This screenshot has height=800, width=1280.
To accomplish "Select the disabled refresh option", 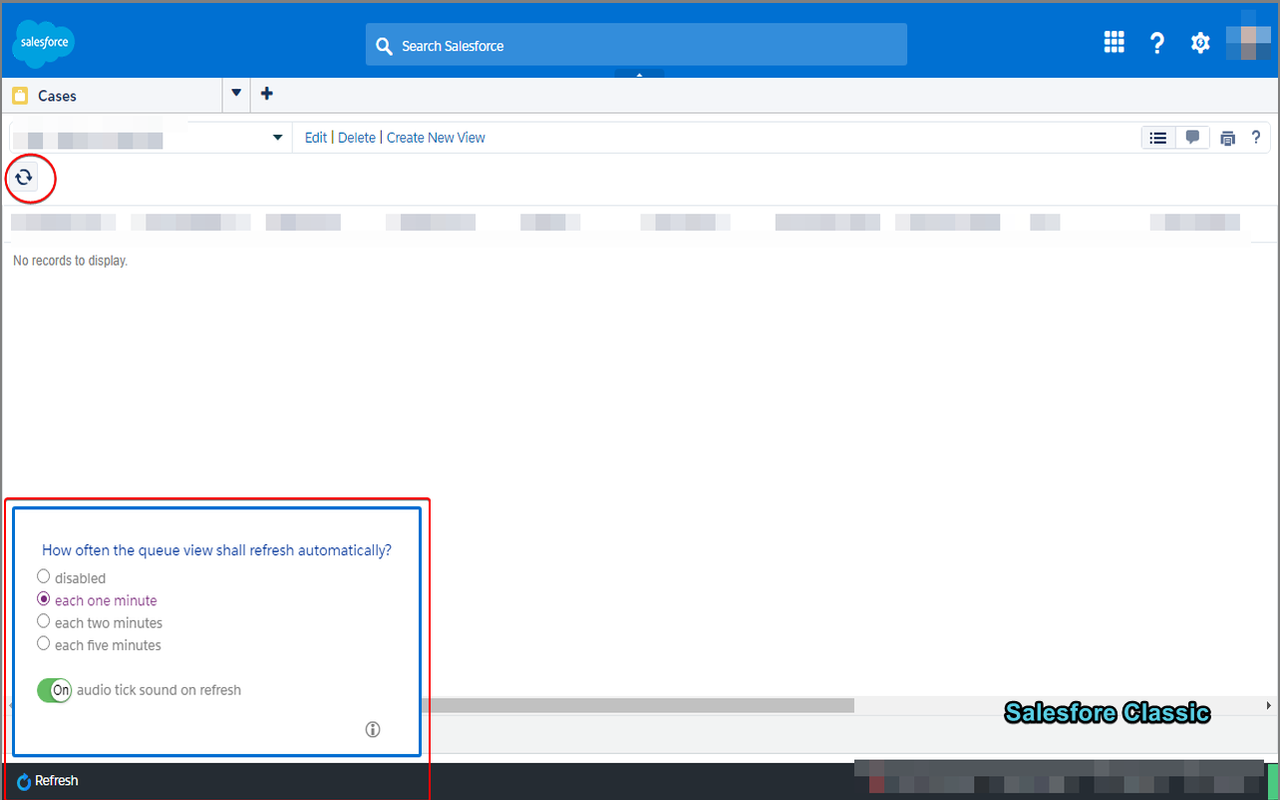I will tap(43, 577).
